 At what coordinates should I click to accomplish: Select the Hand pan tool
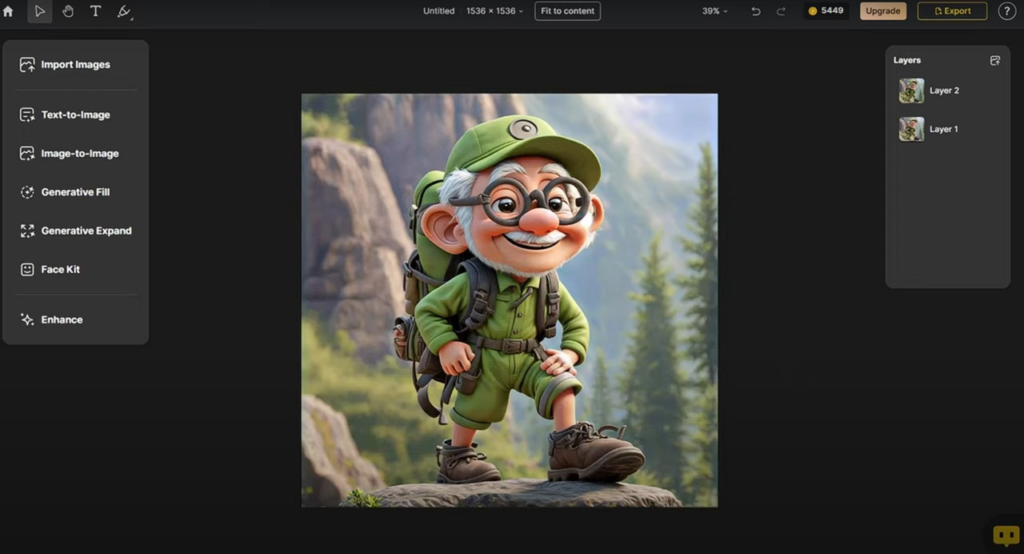(68, 12)
